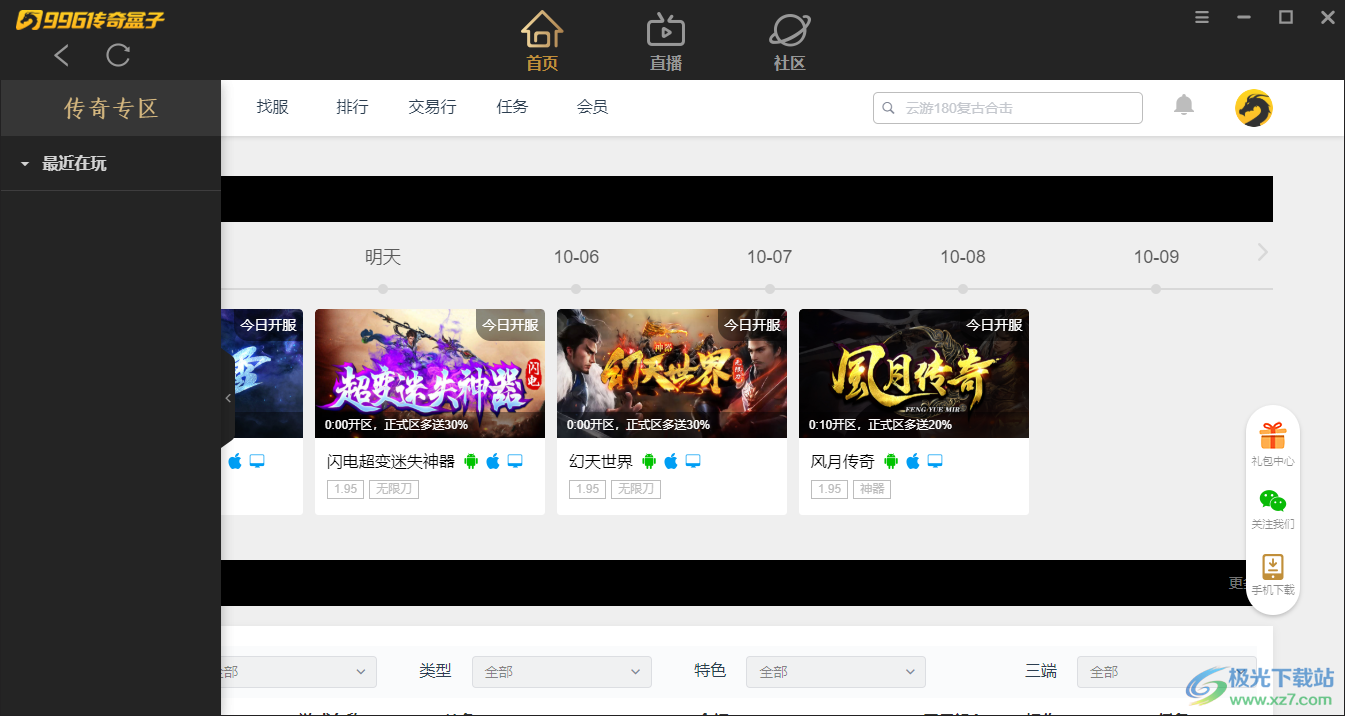1345x716 pixels.
Task: Go back using the back arrow
Action: (x=62, y=56)
